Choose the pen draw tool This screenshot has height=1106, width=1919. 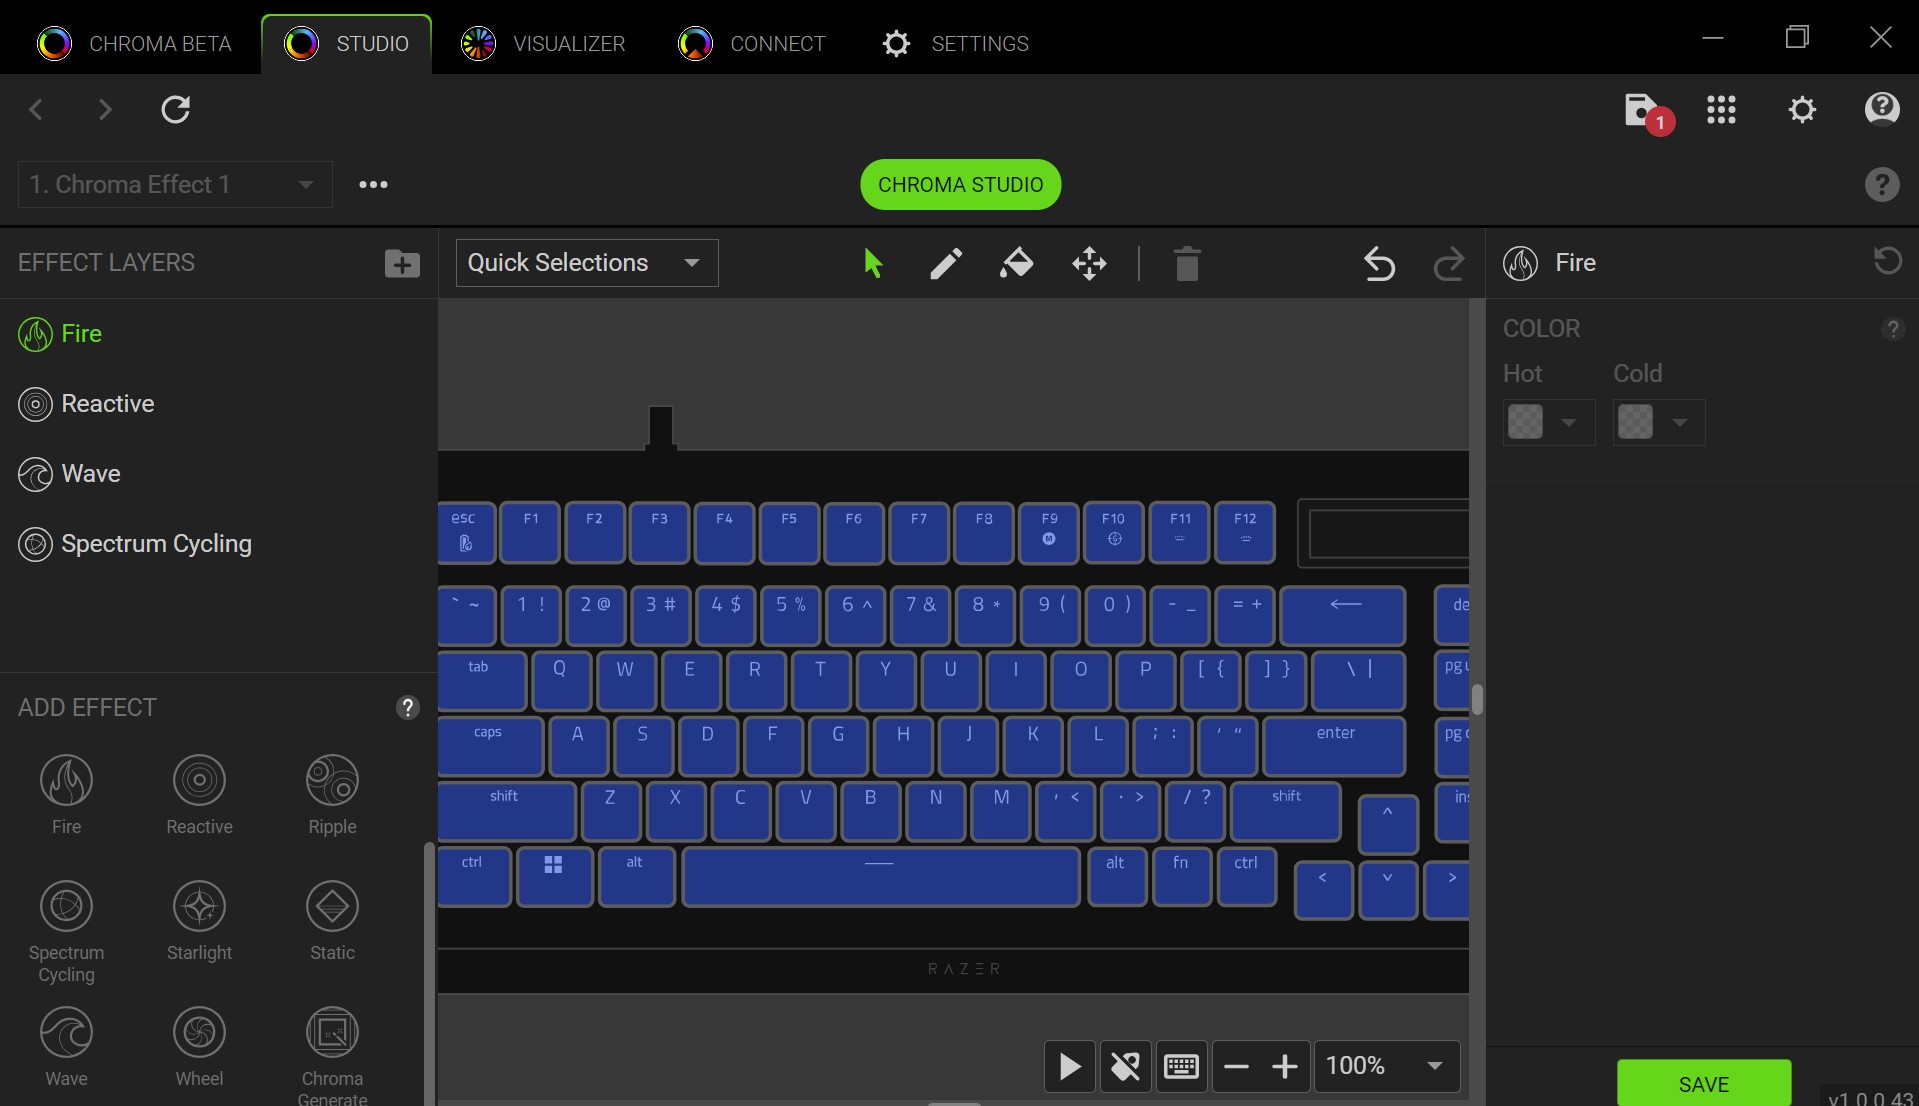point(945,264)
